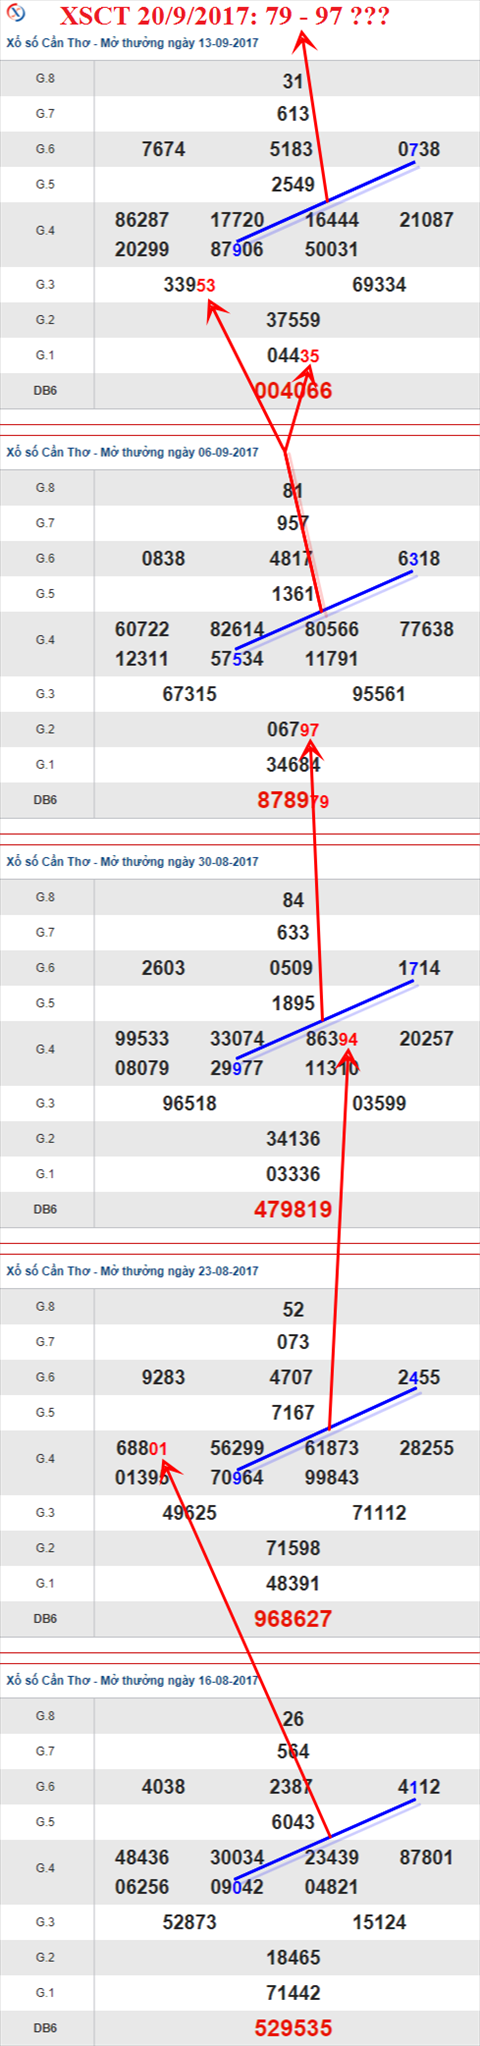Click the G.5 number 7167
This screenshot has height=2046, width=480.
[293, 1413]
